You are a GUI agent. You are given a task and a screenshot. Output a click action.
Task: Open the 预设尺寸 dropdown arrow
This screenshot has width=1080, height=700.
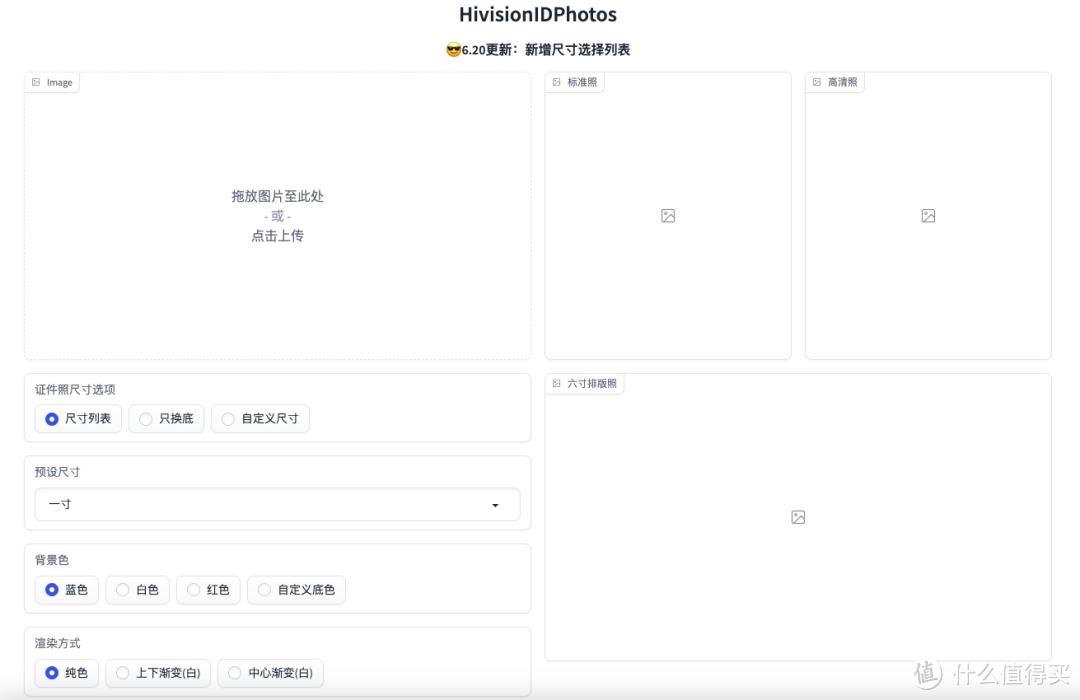point(495,505)
